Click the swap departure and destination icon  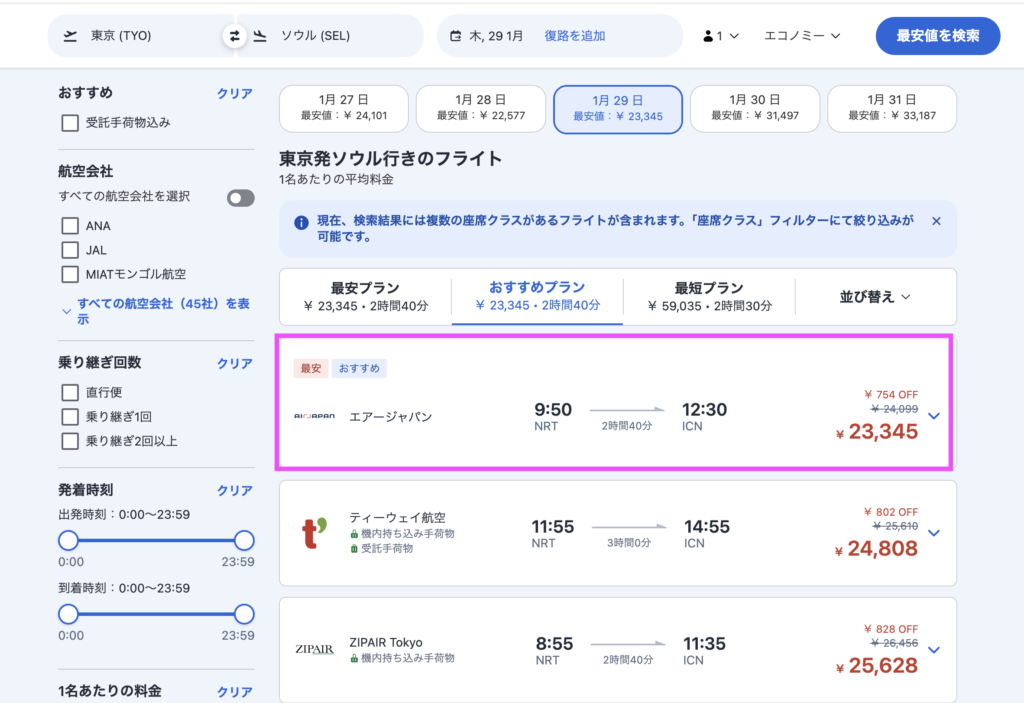click(x=235, y=35)
